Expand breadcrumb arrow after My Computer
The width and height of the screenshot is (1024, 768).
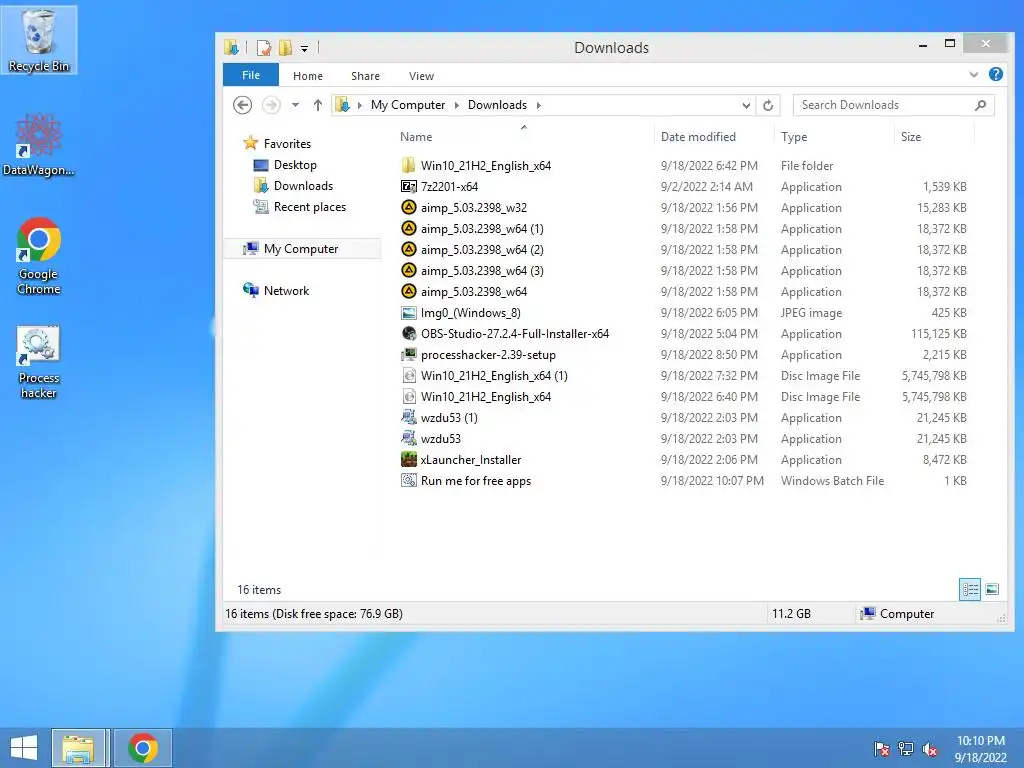(x=456, y=105)
